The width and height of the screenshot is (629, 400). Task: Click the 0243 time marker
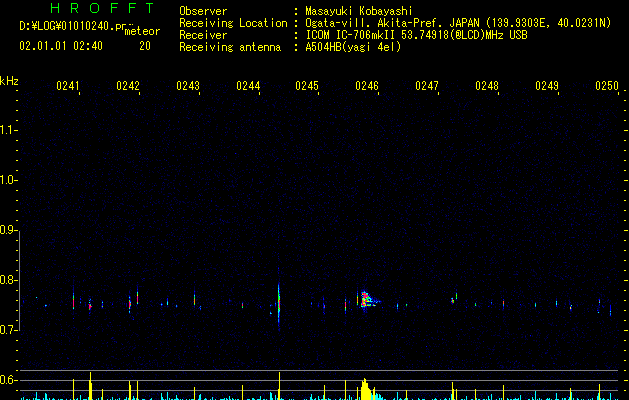(x=188, y=86)
